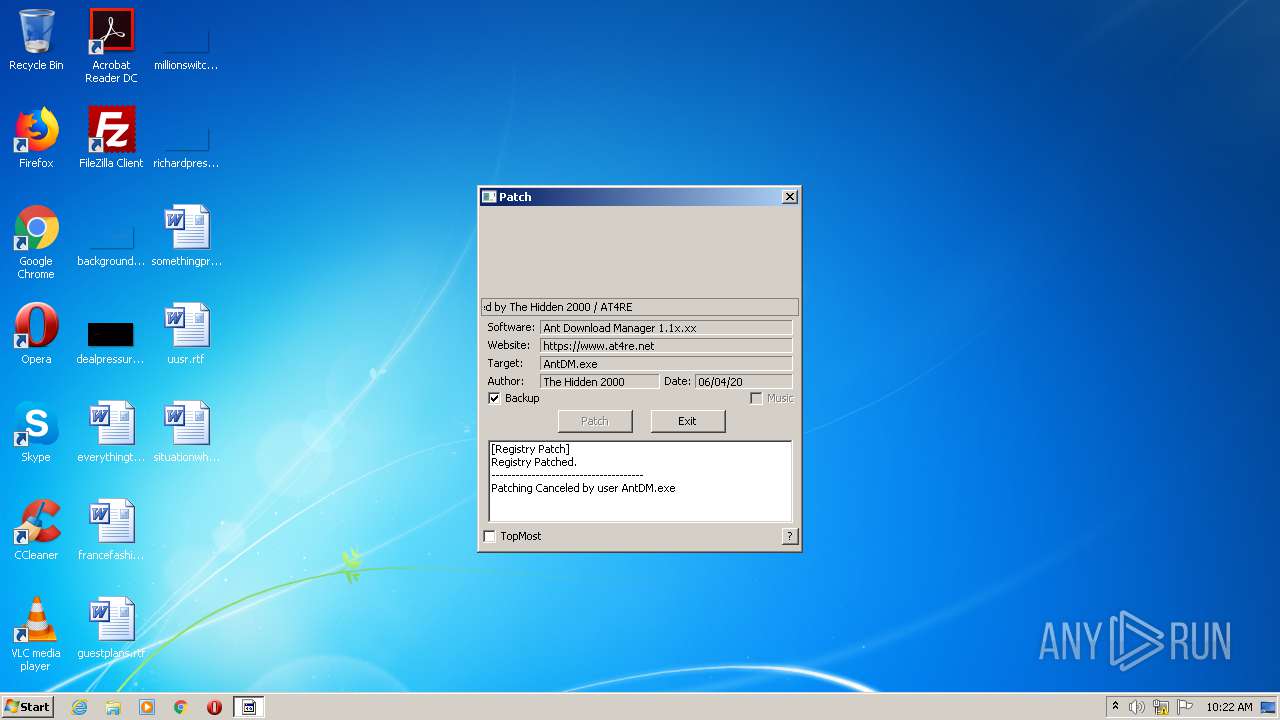Click 'Patching Canceled by user AntDM.exe' line
The height and width of the screenshot is (720, 1280).
click(x=583, y=488)
